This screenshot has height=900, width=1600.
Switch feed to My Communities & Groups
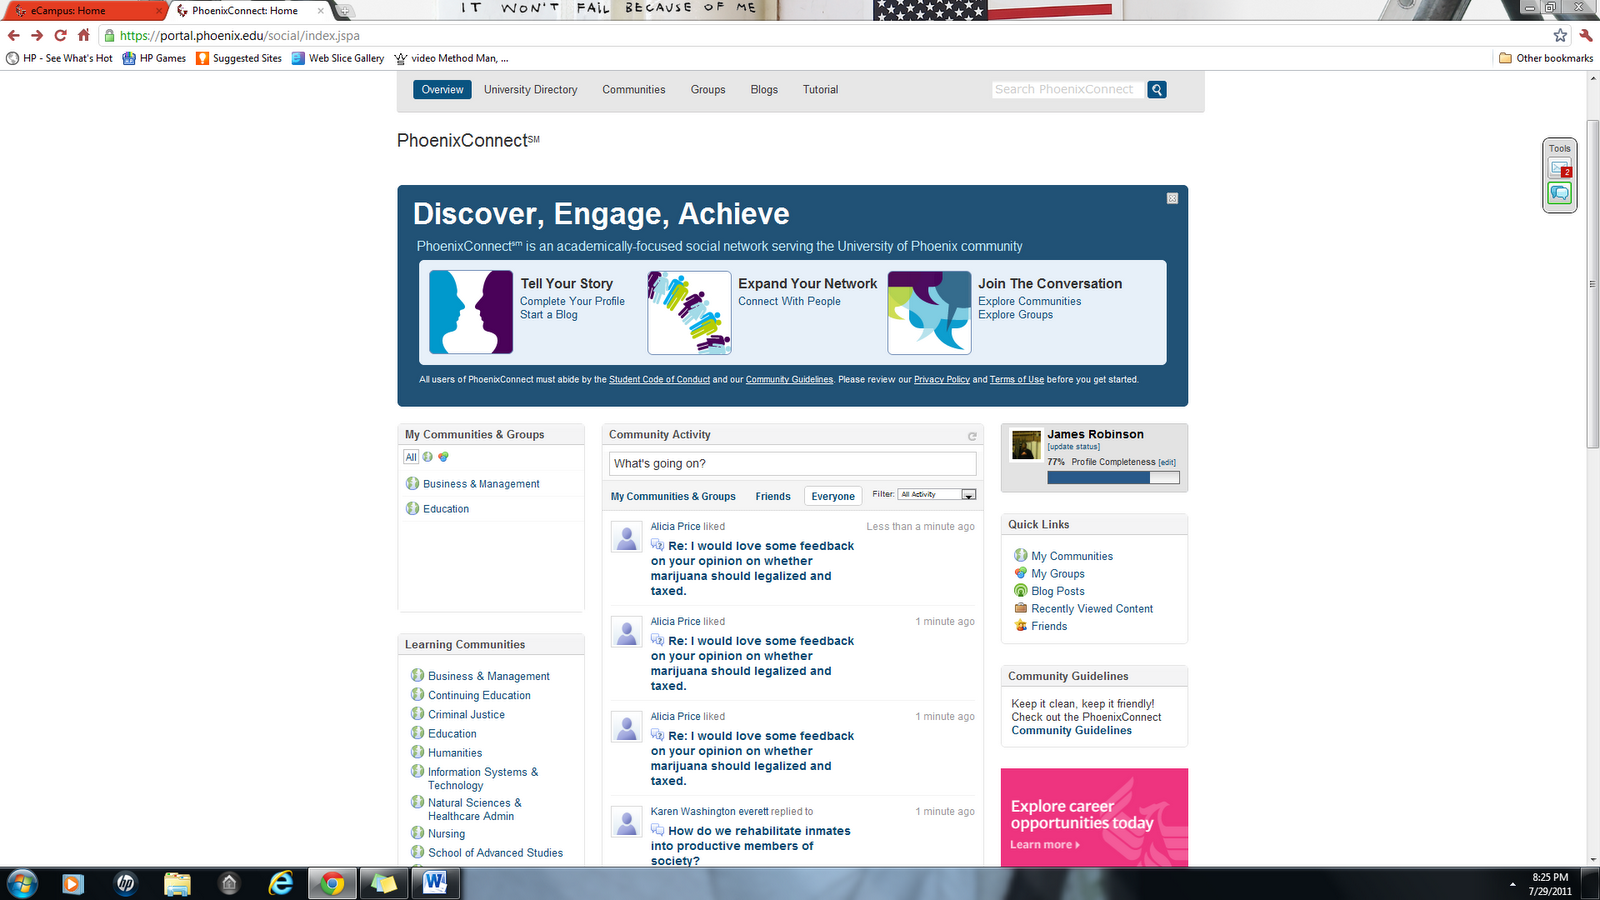coord(673,496)
